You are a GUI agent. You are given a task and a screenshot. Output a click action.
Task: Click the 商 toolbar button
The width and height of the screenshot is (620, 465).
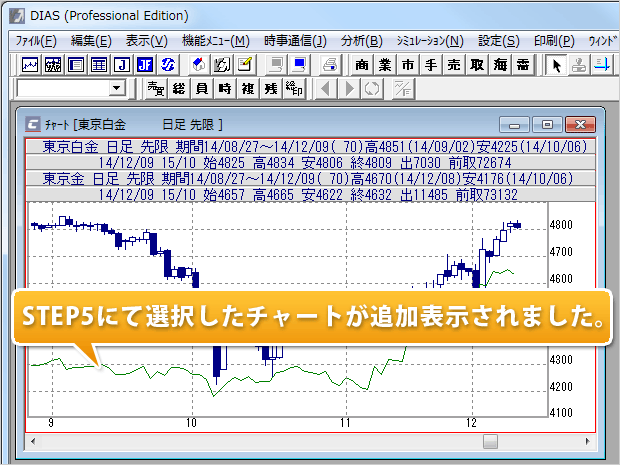pyautogui.click(x=362, y=65)
